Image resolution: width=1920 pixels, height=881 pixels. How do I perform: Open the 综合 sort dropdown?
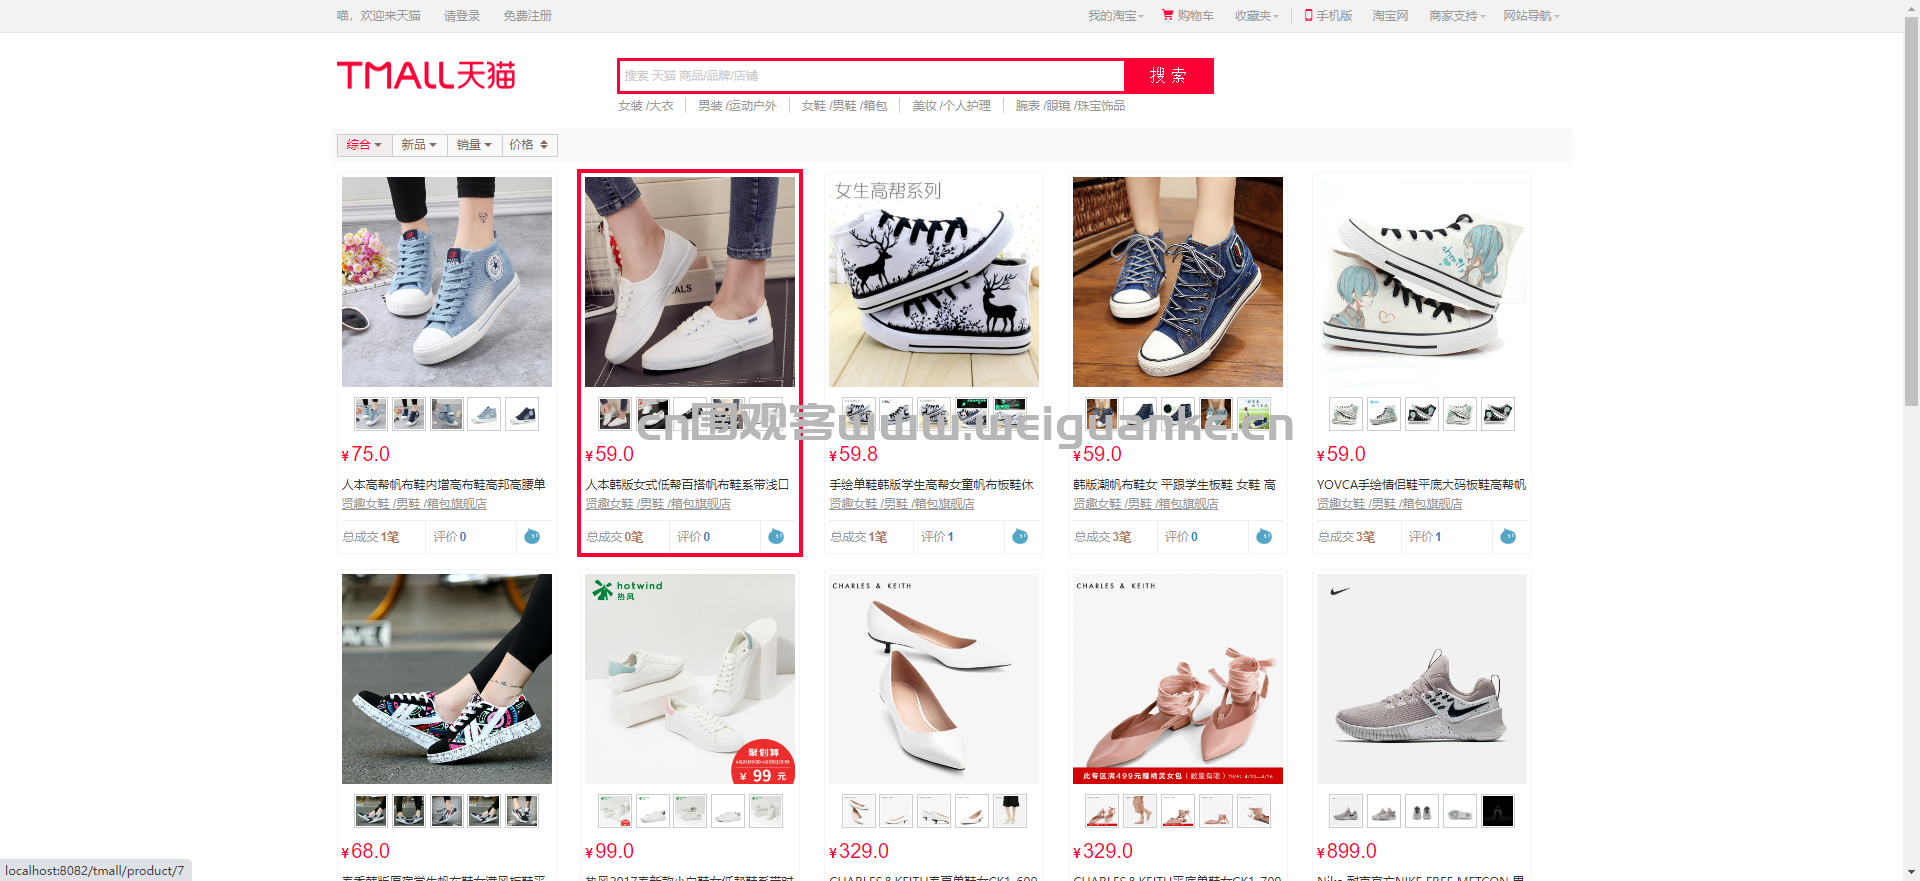pyautogui.click(x=364, y=145)
